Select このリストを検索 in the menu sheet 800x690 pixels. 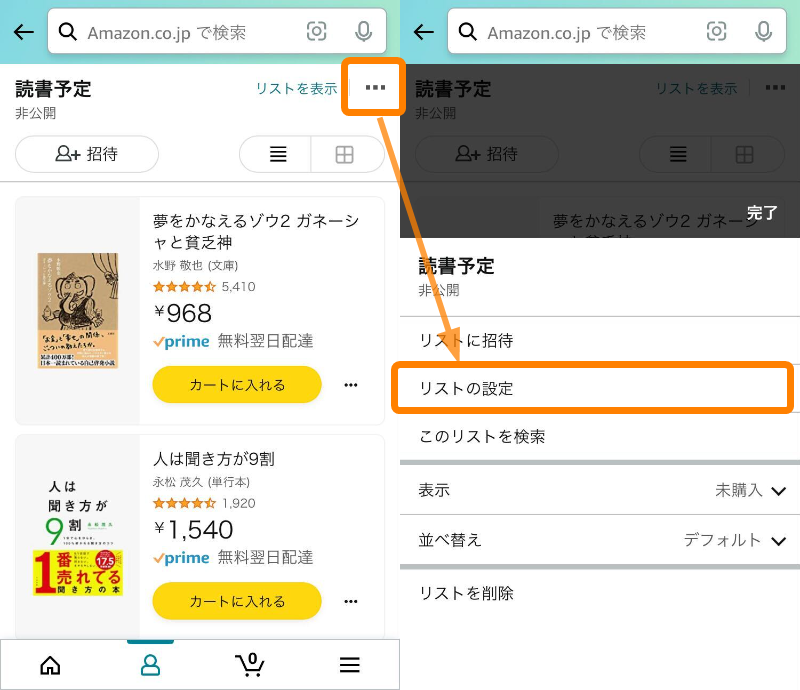pos(600,436)
